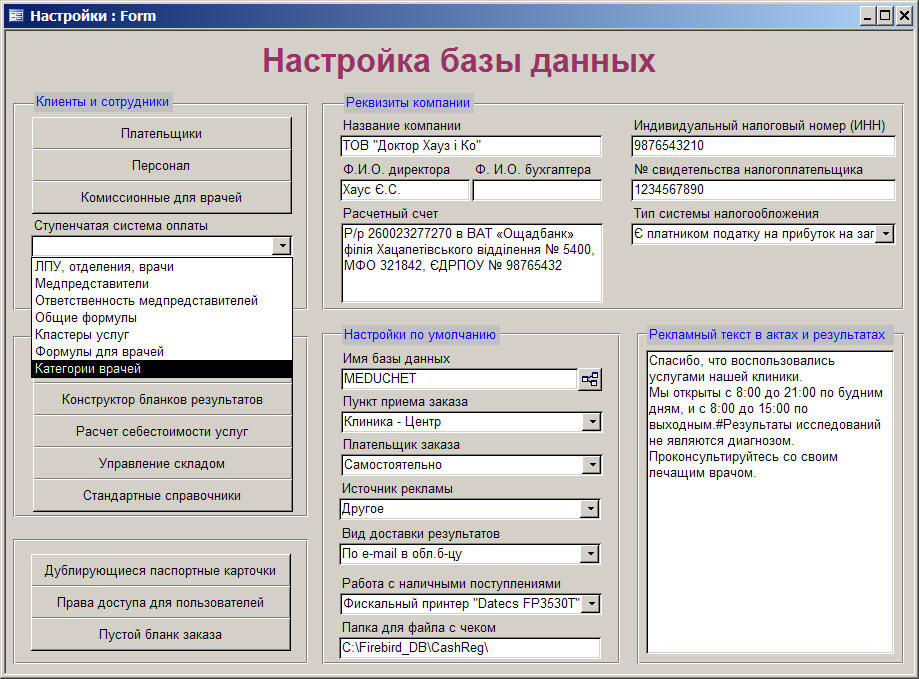Expand Вид доставки результатов dropdown arrow
This screenshot has width=919, height=679.
[590, 554]
